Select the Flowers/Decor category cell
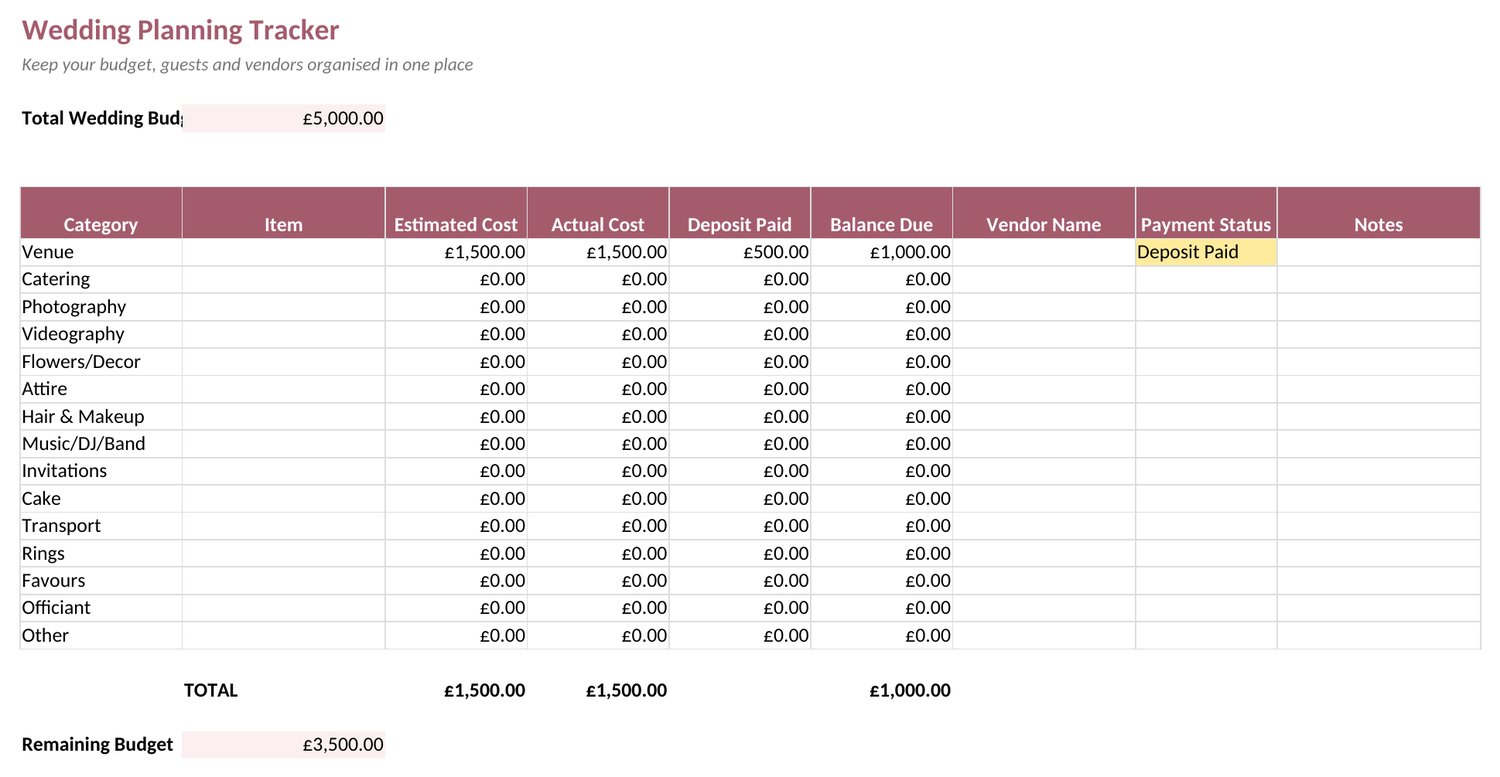1500x777 pixels. point(101,362)
